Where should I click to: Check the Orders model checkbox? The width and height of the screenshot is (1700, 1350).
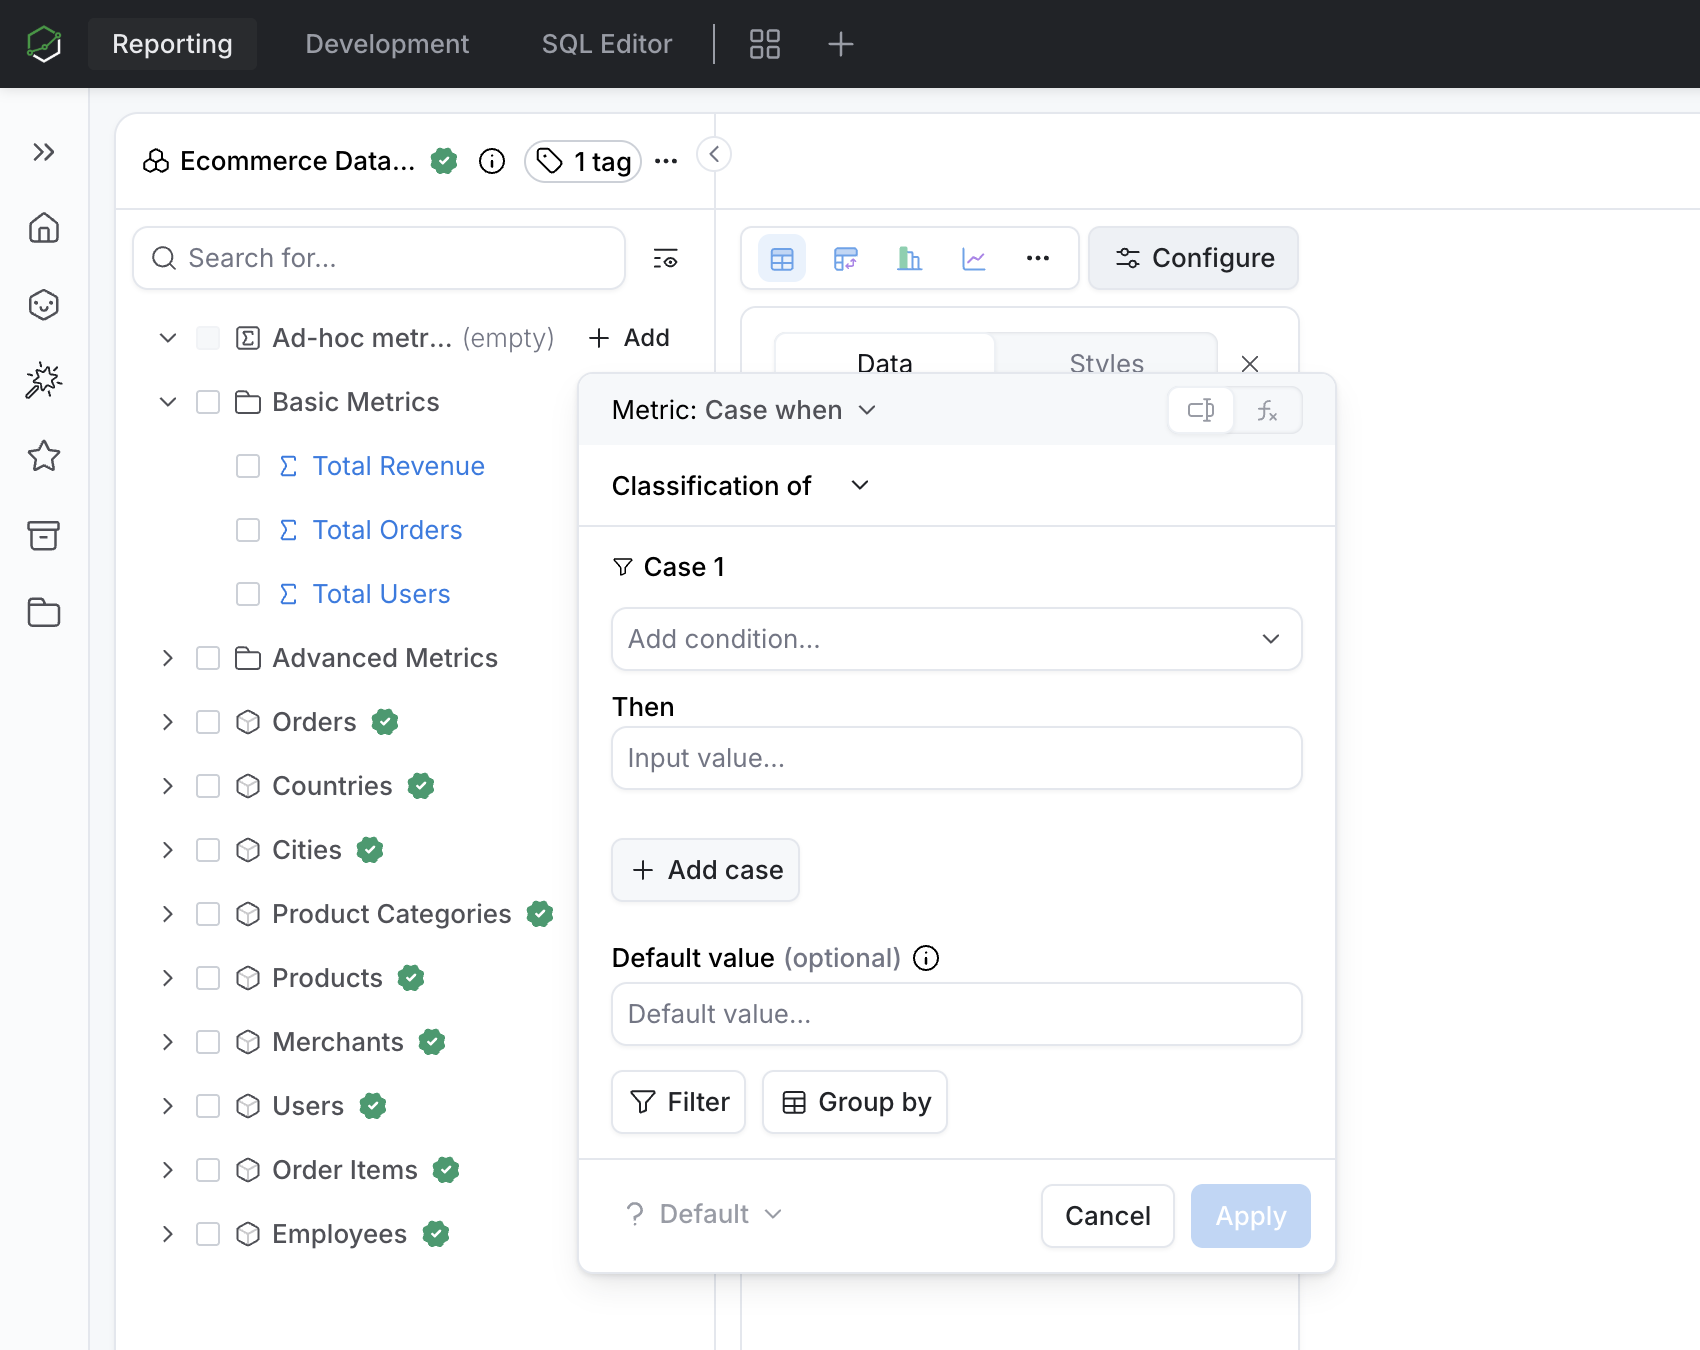tap(208, 722)
